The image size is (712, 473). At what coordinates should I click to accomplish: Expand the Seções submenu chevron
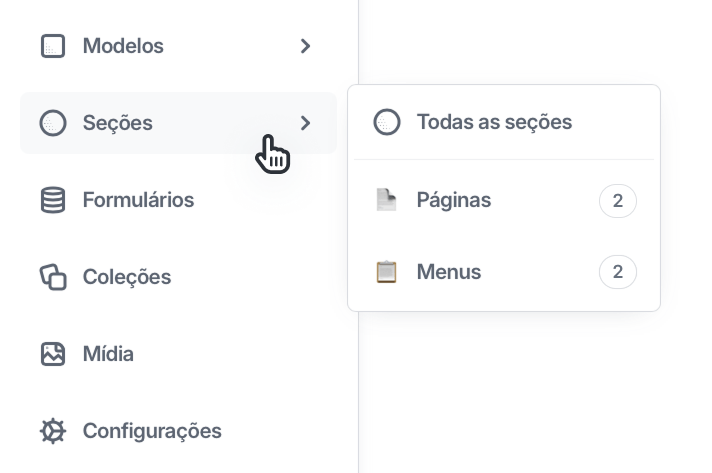click(x=305, y=123)
